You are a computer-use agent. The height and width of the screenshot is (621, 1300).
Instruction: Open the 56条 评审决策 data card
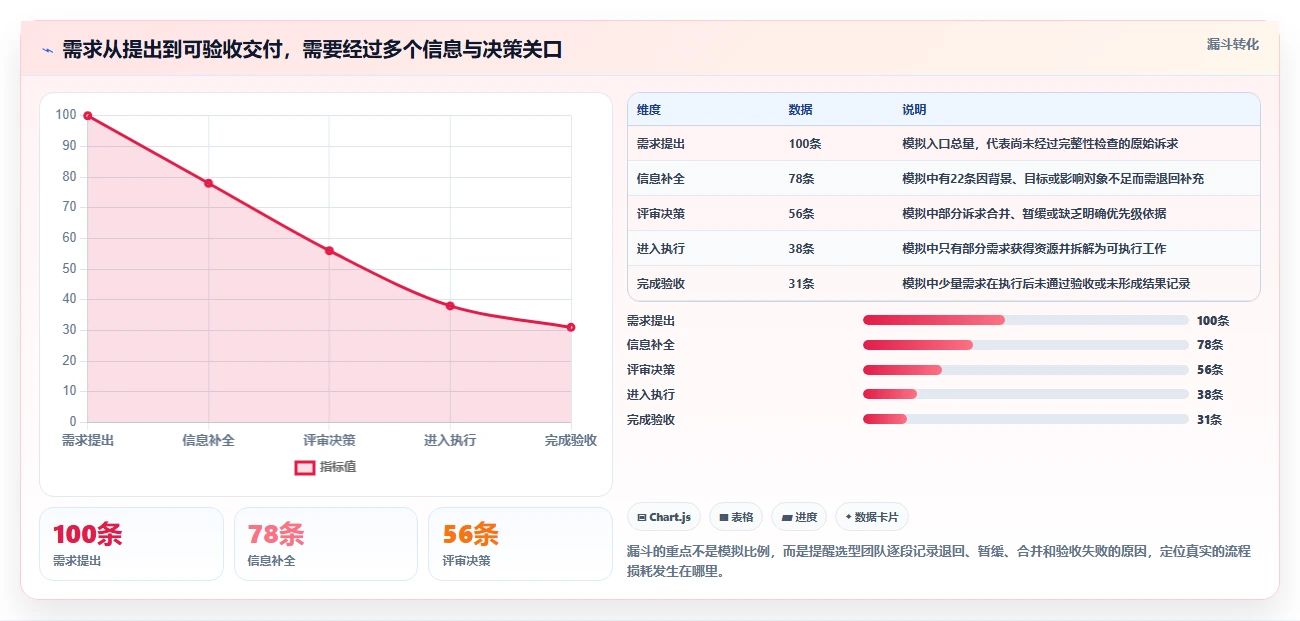520,544
